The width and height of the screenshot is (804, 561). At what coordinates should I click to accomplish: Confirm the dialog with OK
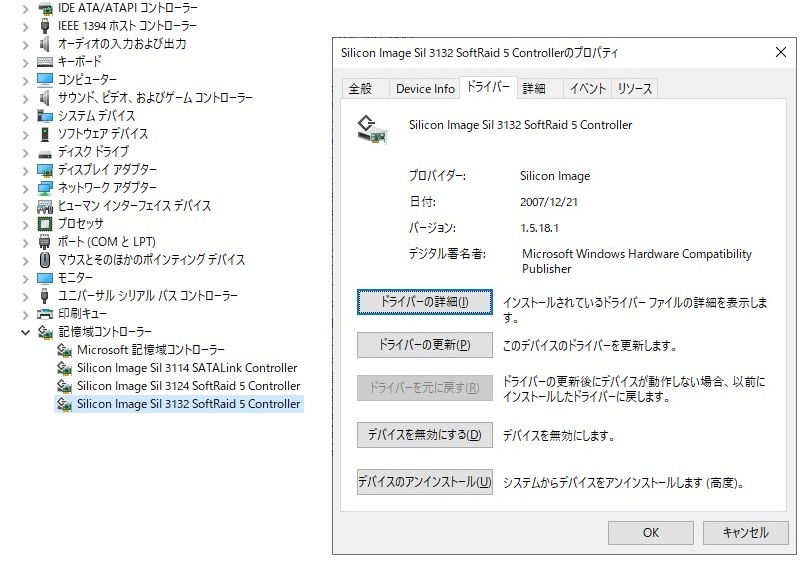pyautogui.click(x=651, y=533)
